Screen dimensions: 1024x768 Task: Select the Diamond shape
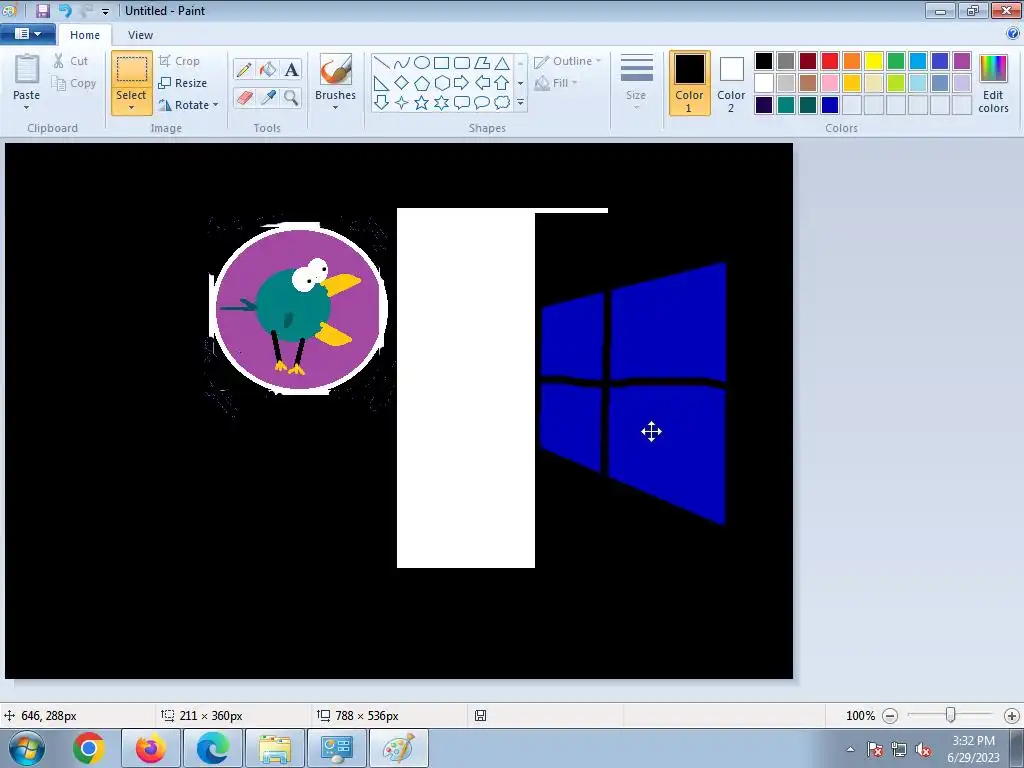tap(402, 83)
